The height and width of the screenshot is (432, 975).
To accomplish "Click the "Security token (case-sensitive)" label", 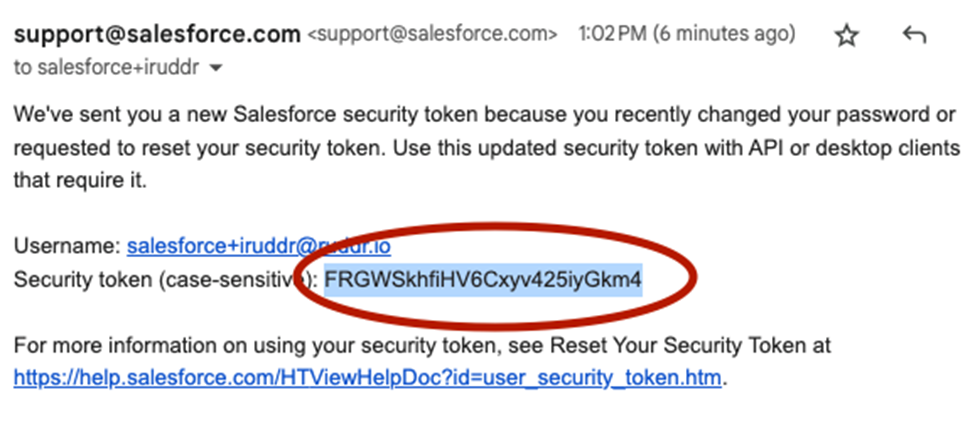I will tap(163, 280).
